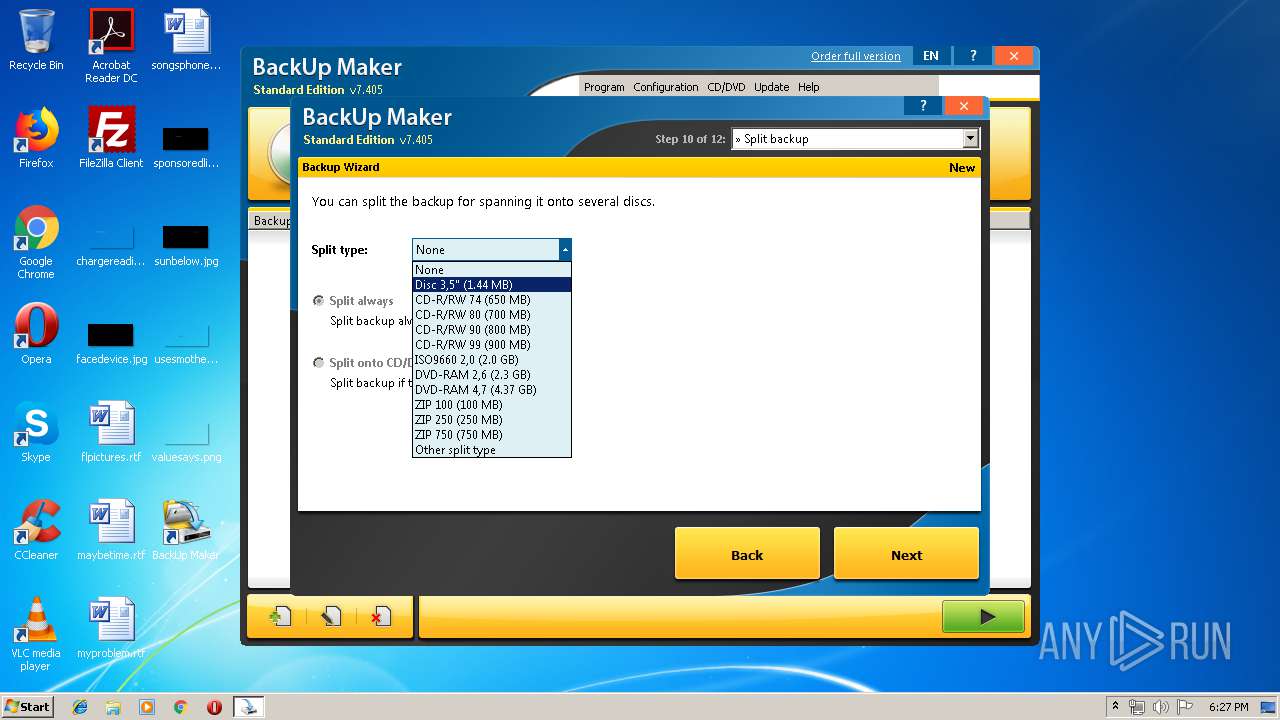
Task: Start backup with green play button
Action: click(983, 617)
